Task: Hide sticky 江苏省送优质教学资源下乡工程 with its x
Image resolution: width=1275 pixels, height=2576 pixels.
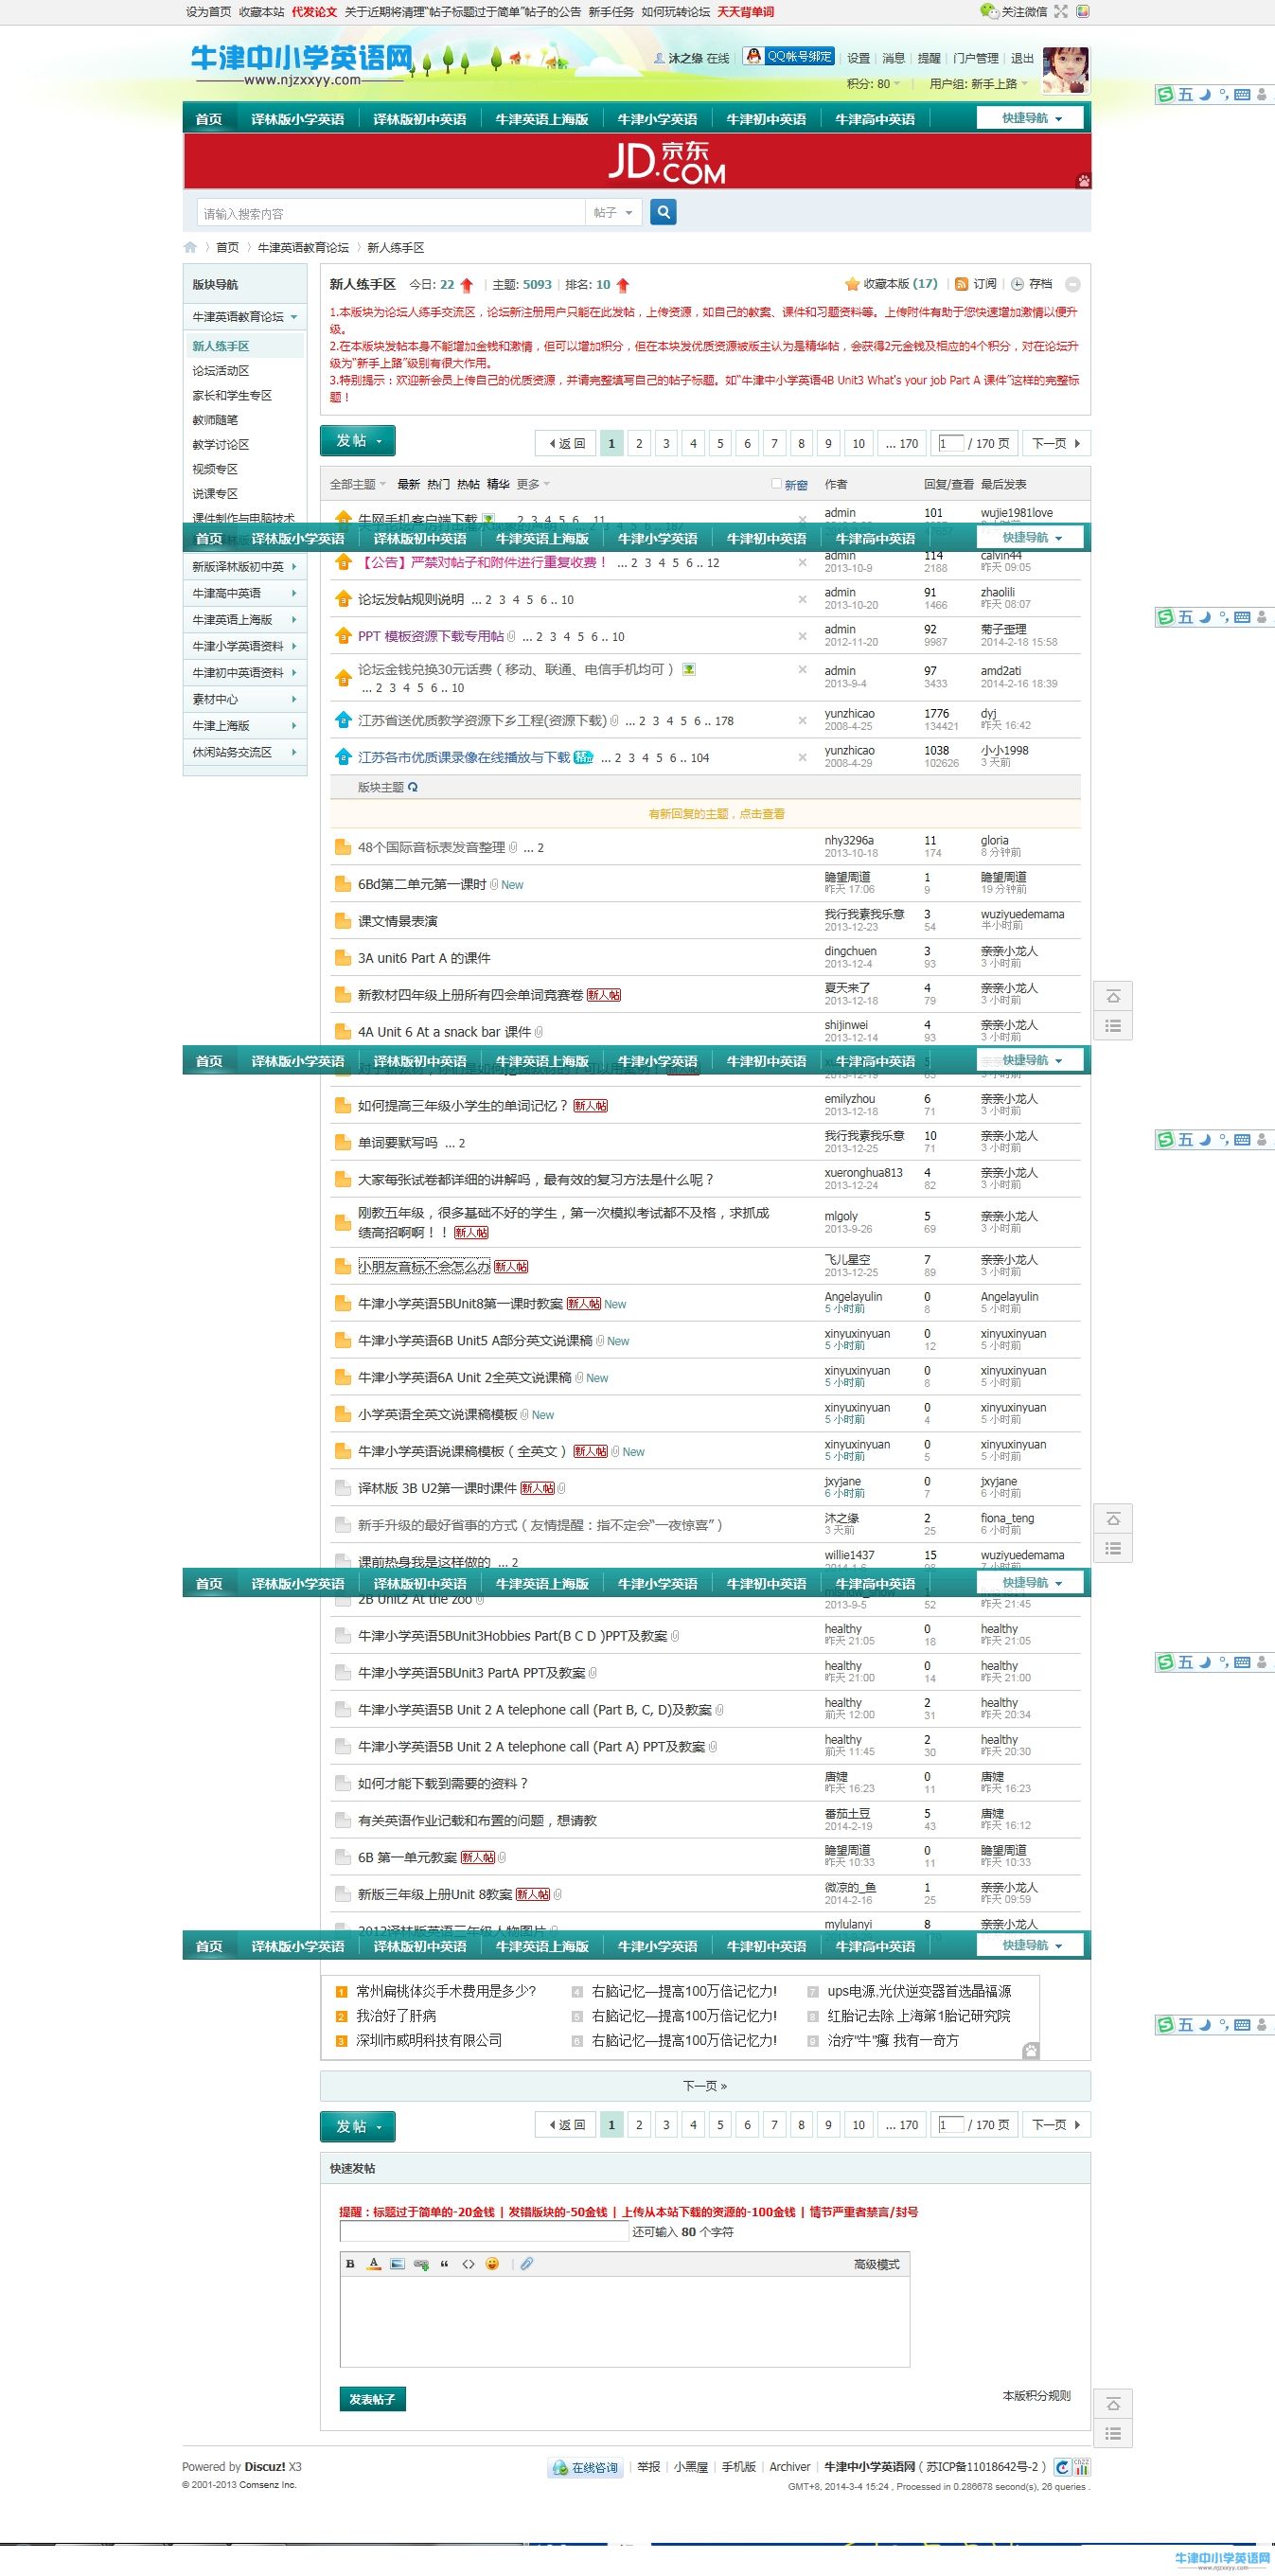Action: click(802, 720)
